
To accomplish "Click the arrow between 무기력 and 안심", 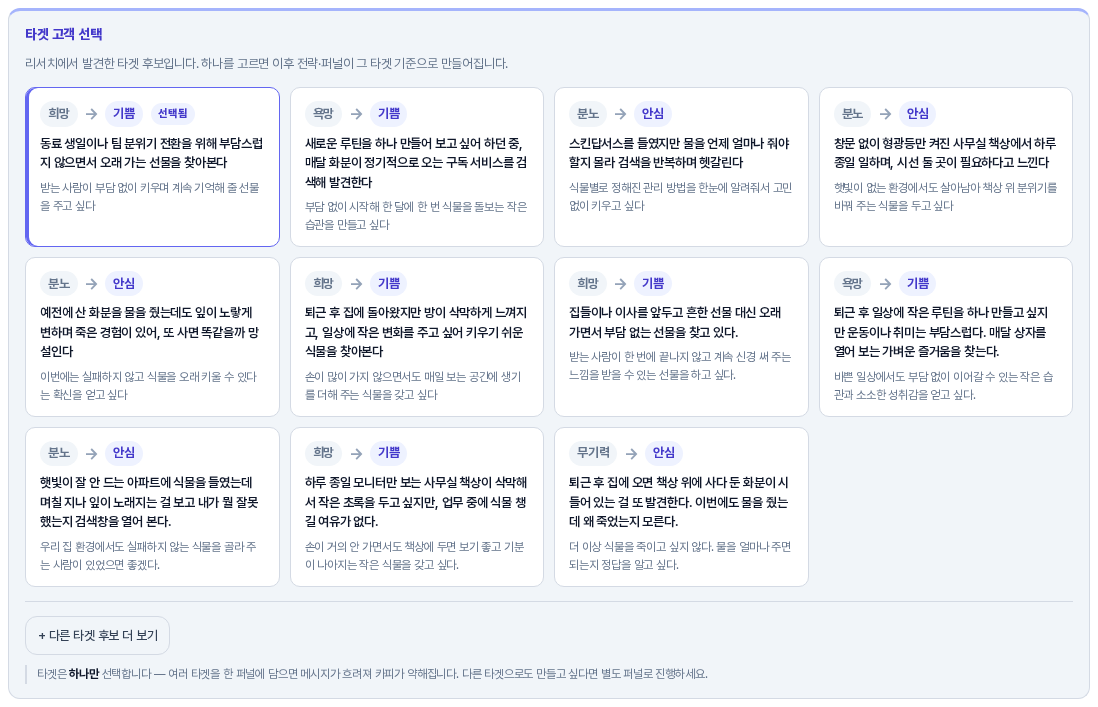I will (x=632, y=454).
